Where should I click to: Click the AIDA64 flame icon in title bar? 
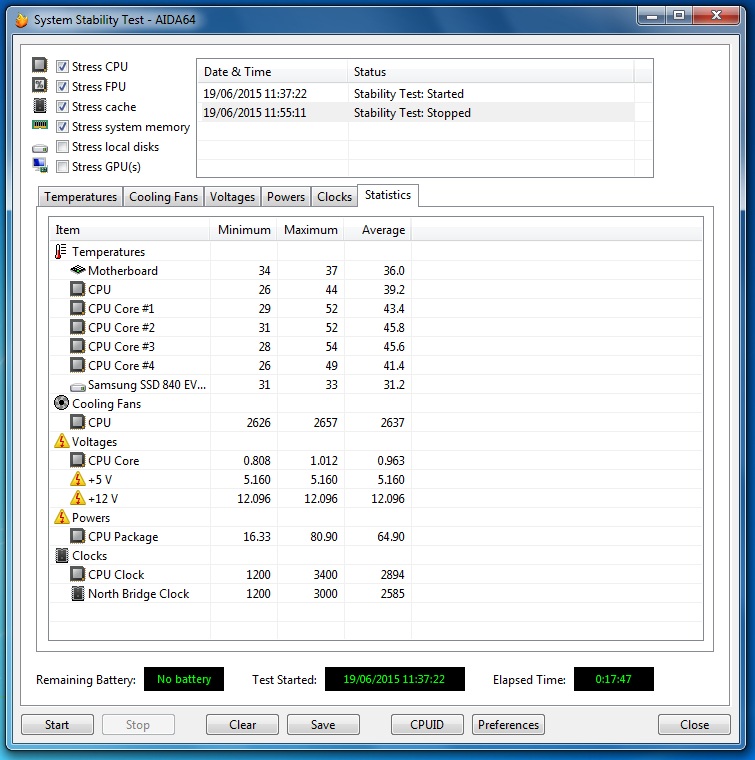tap(20, 17)
